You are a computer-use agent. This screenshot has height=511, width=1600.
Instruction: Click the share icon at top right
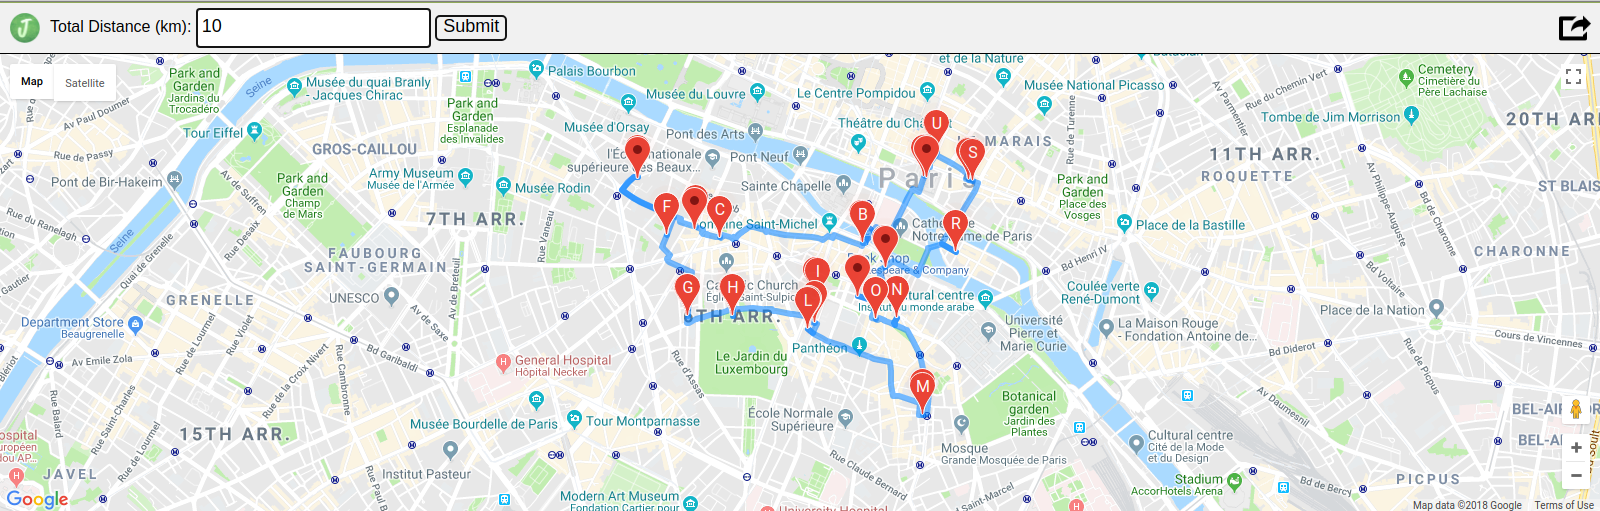coord(1574,27)
